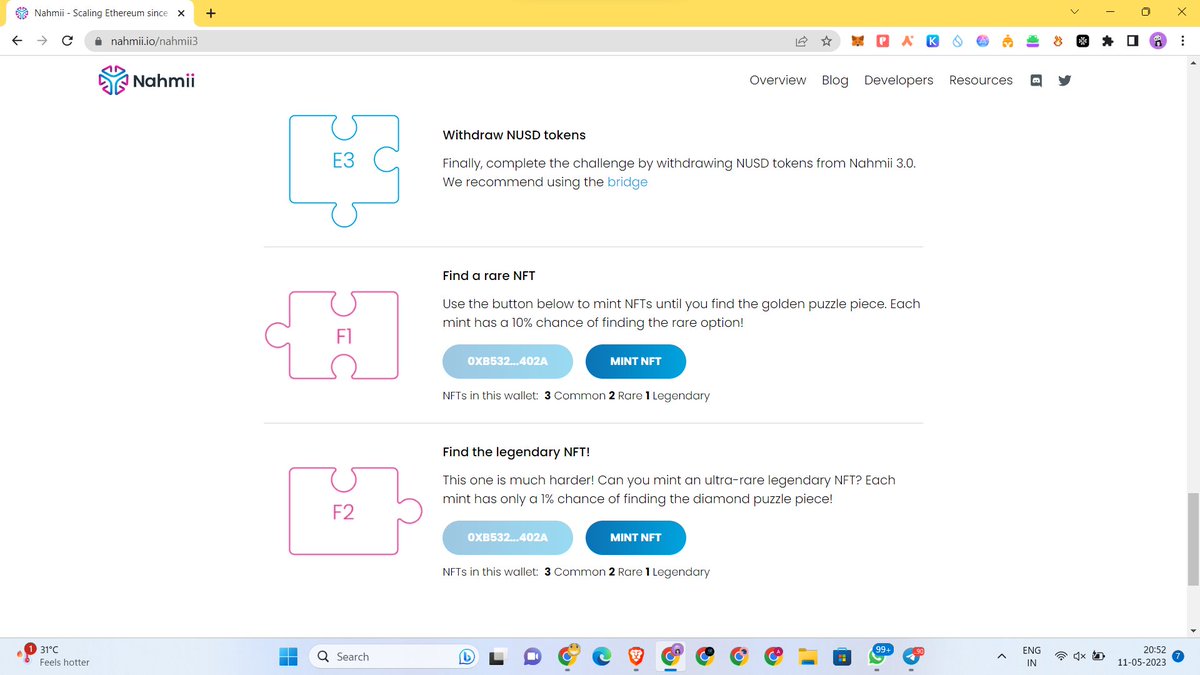Viewport: 1200px width, 675px height.
Task: Open Nahmii's Discord link in the header
Action: point(1036,81)
